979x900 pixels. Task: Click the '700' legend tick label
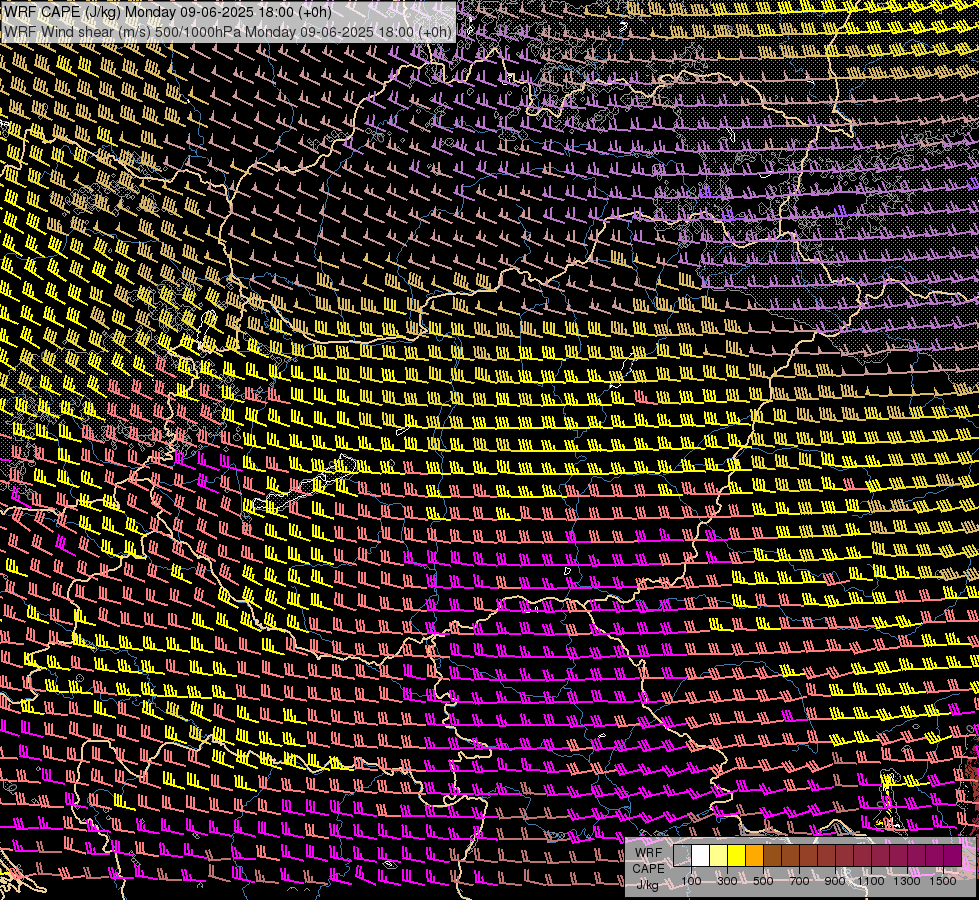pos(799,881)
